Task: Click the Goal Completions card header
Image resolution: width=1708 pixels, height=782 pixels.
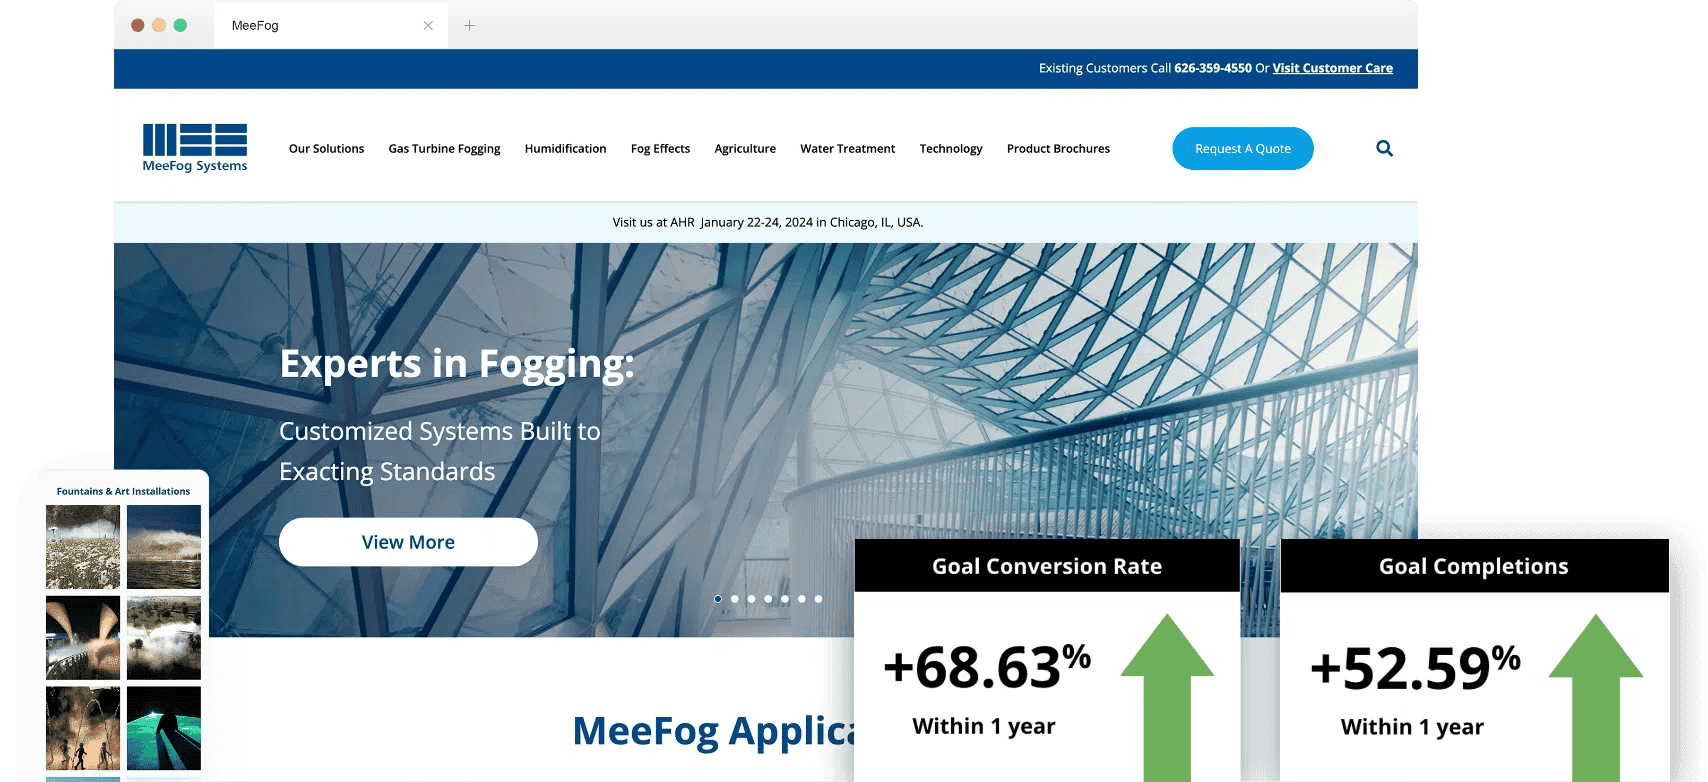Action: click(1474, 566)
